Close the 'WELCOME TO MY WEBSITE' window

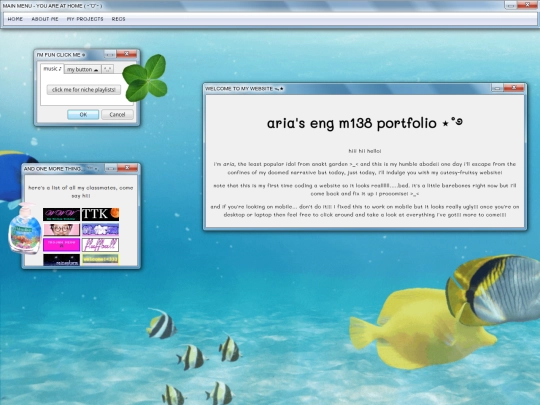tap(513, 88)
